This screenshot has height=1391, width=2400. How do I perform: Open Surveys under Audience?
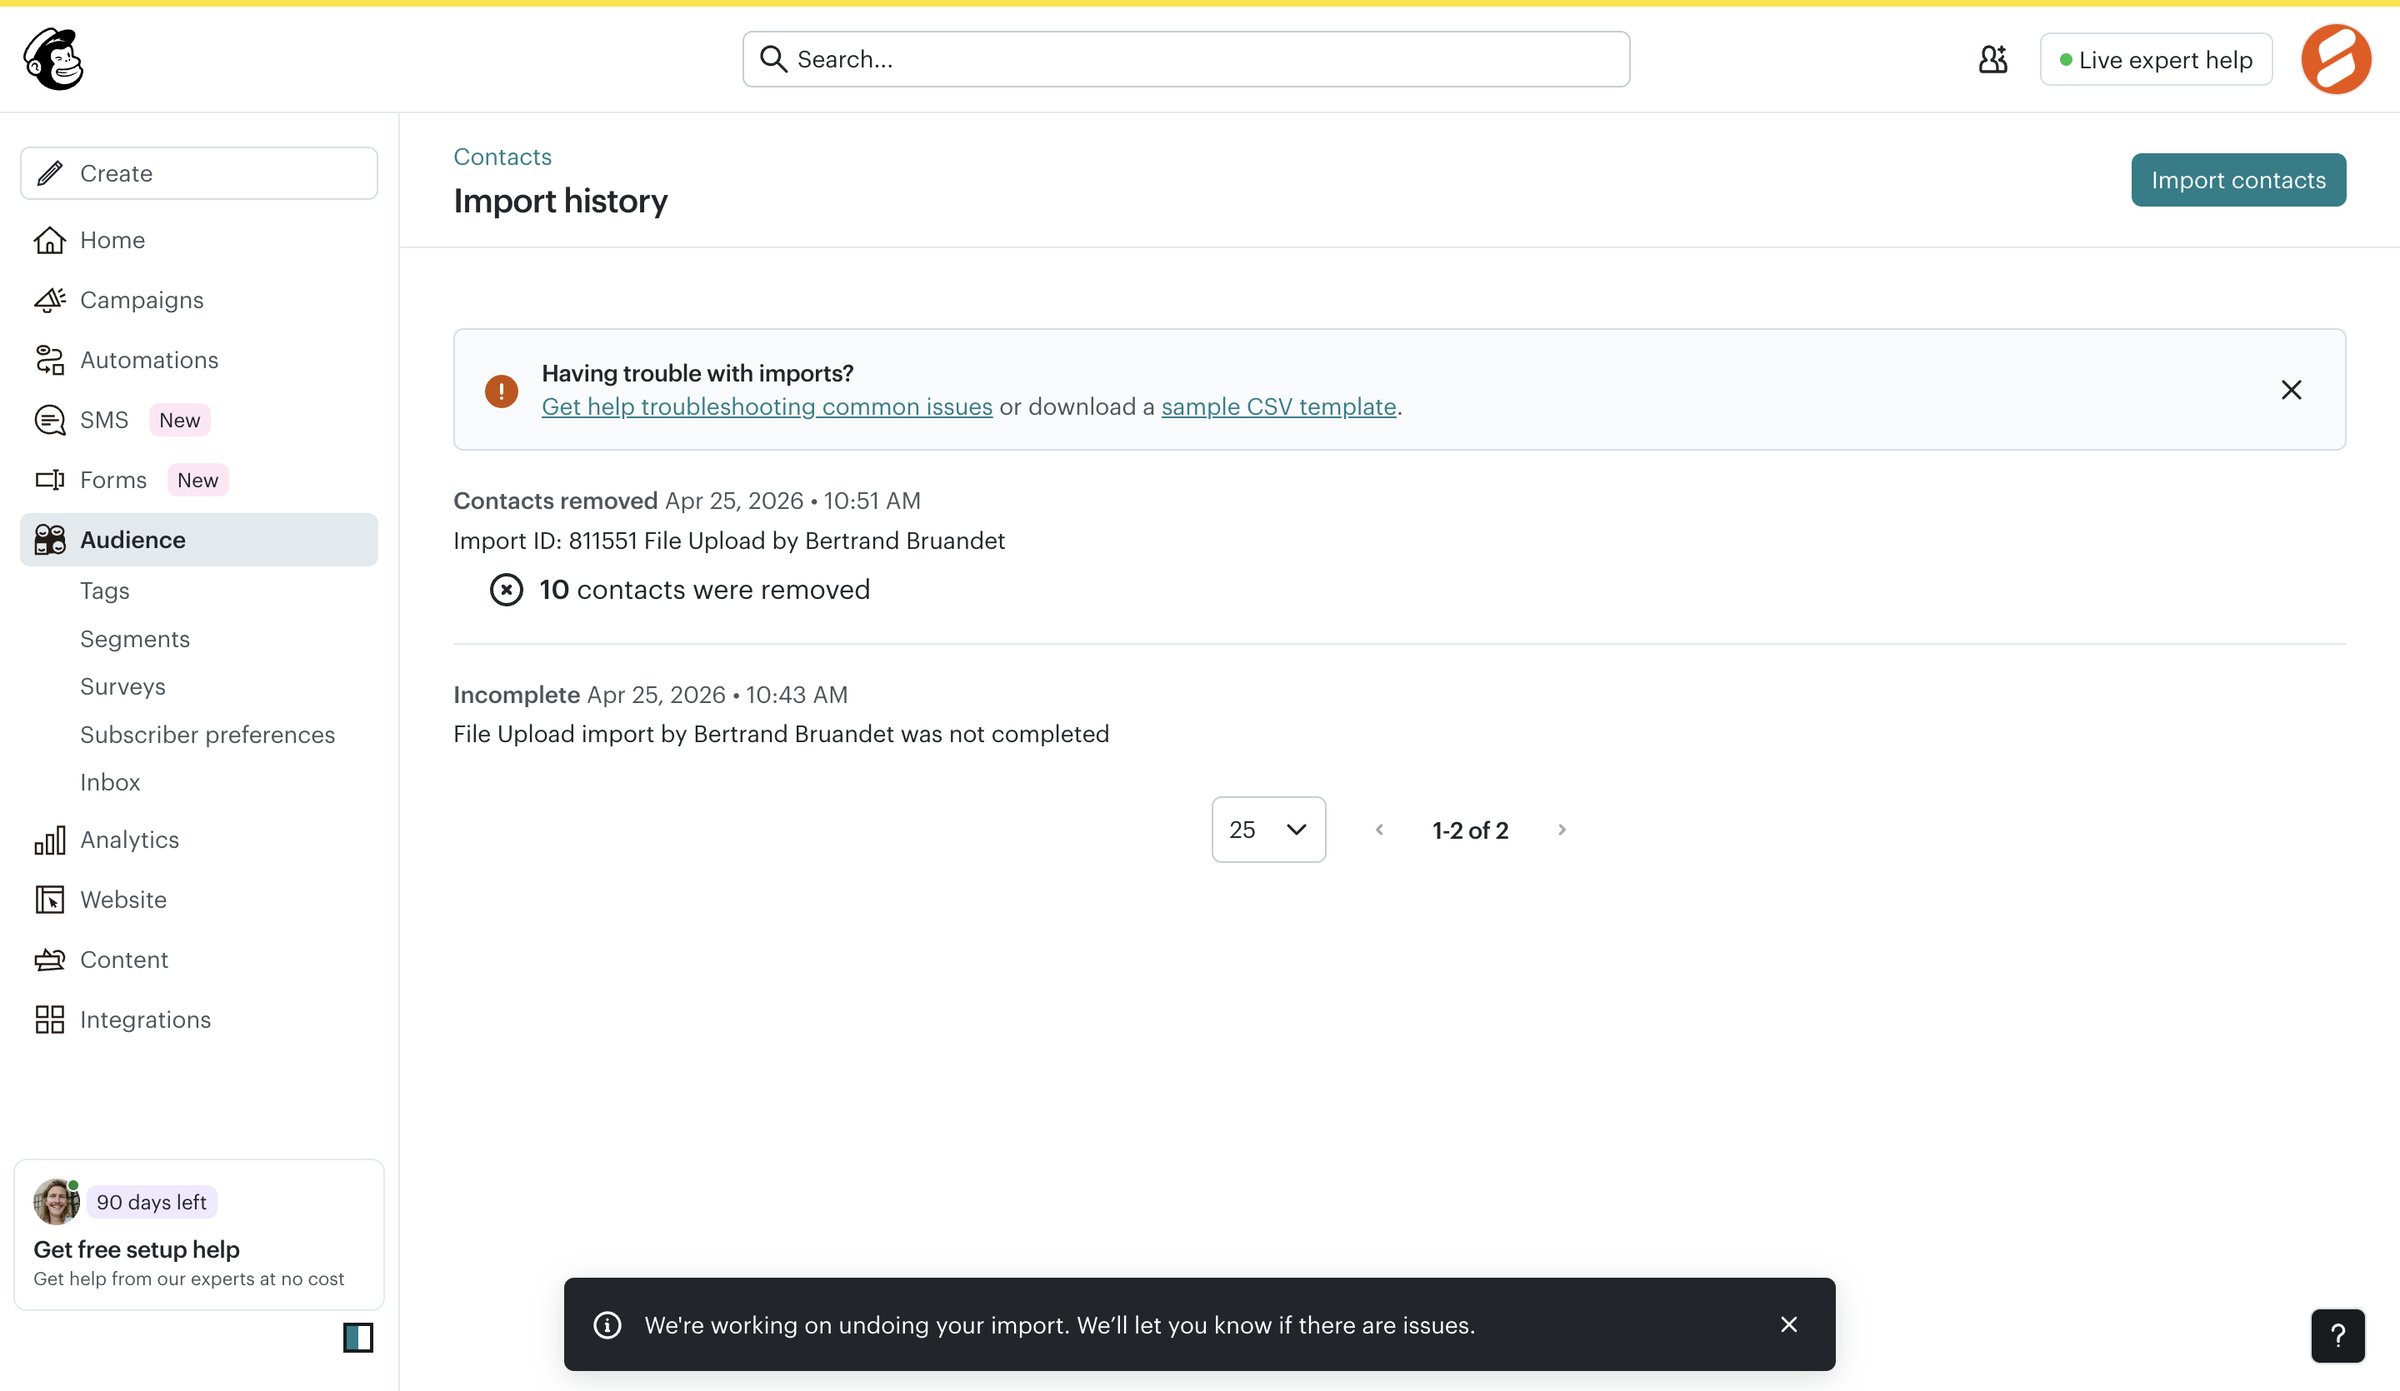123,687
